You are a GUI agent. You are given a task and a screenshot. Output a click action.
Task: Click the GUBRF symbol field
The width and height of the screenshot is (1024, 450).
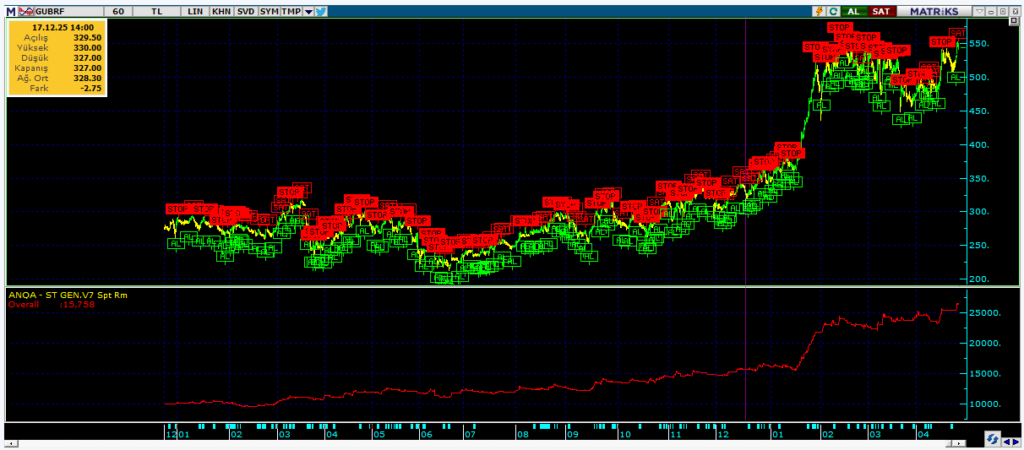[x=69, y=12]
